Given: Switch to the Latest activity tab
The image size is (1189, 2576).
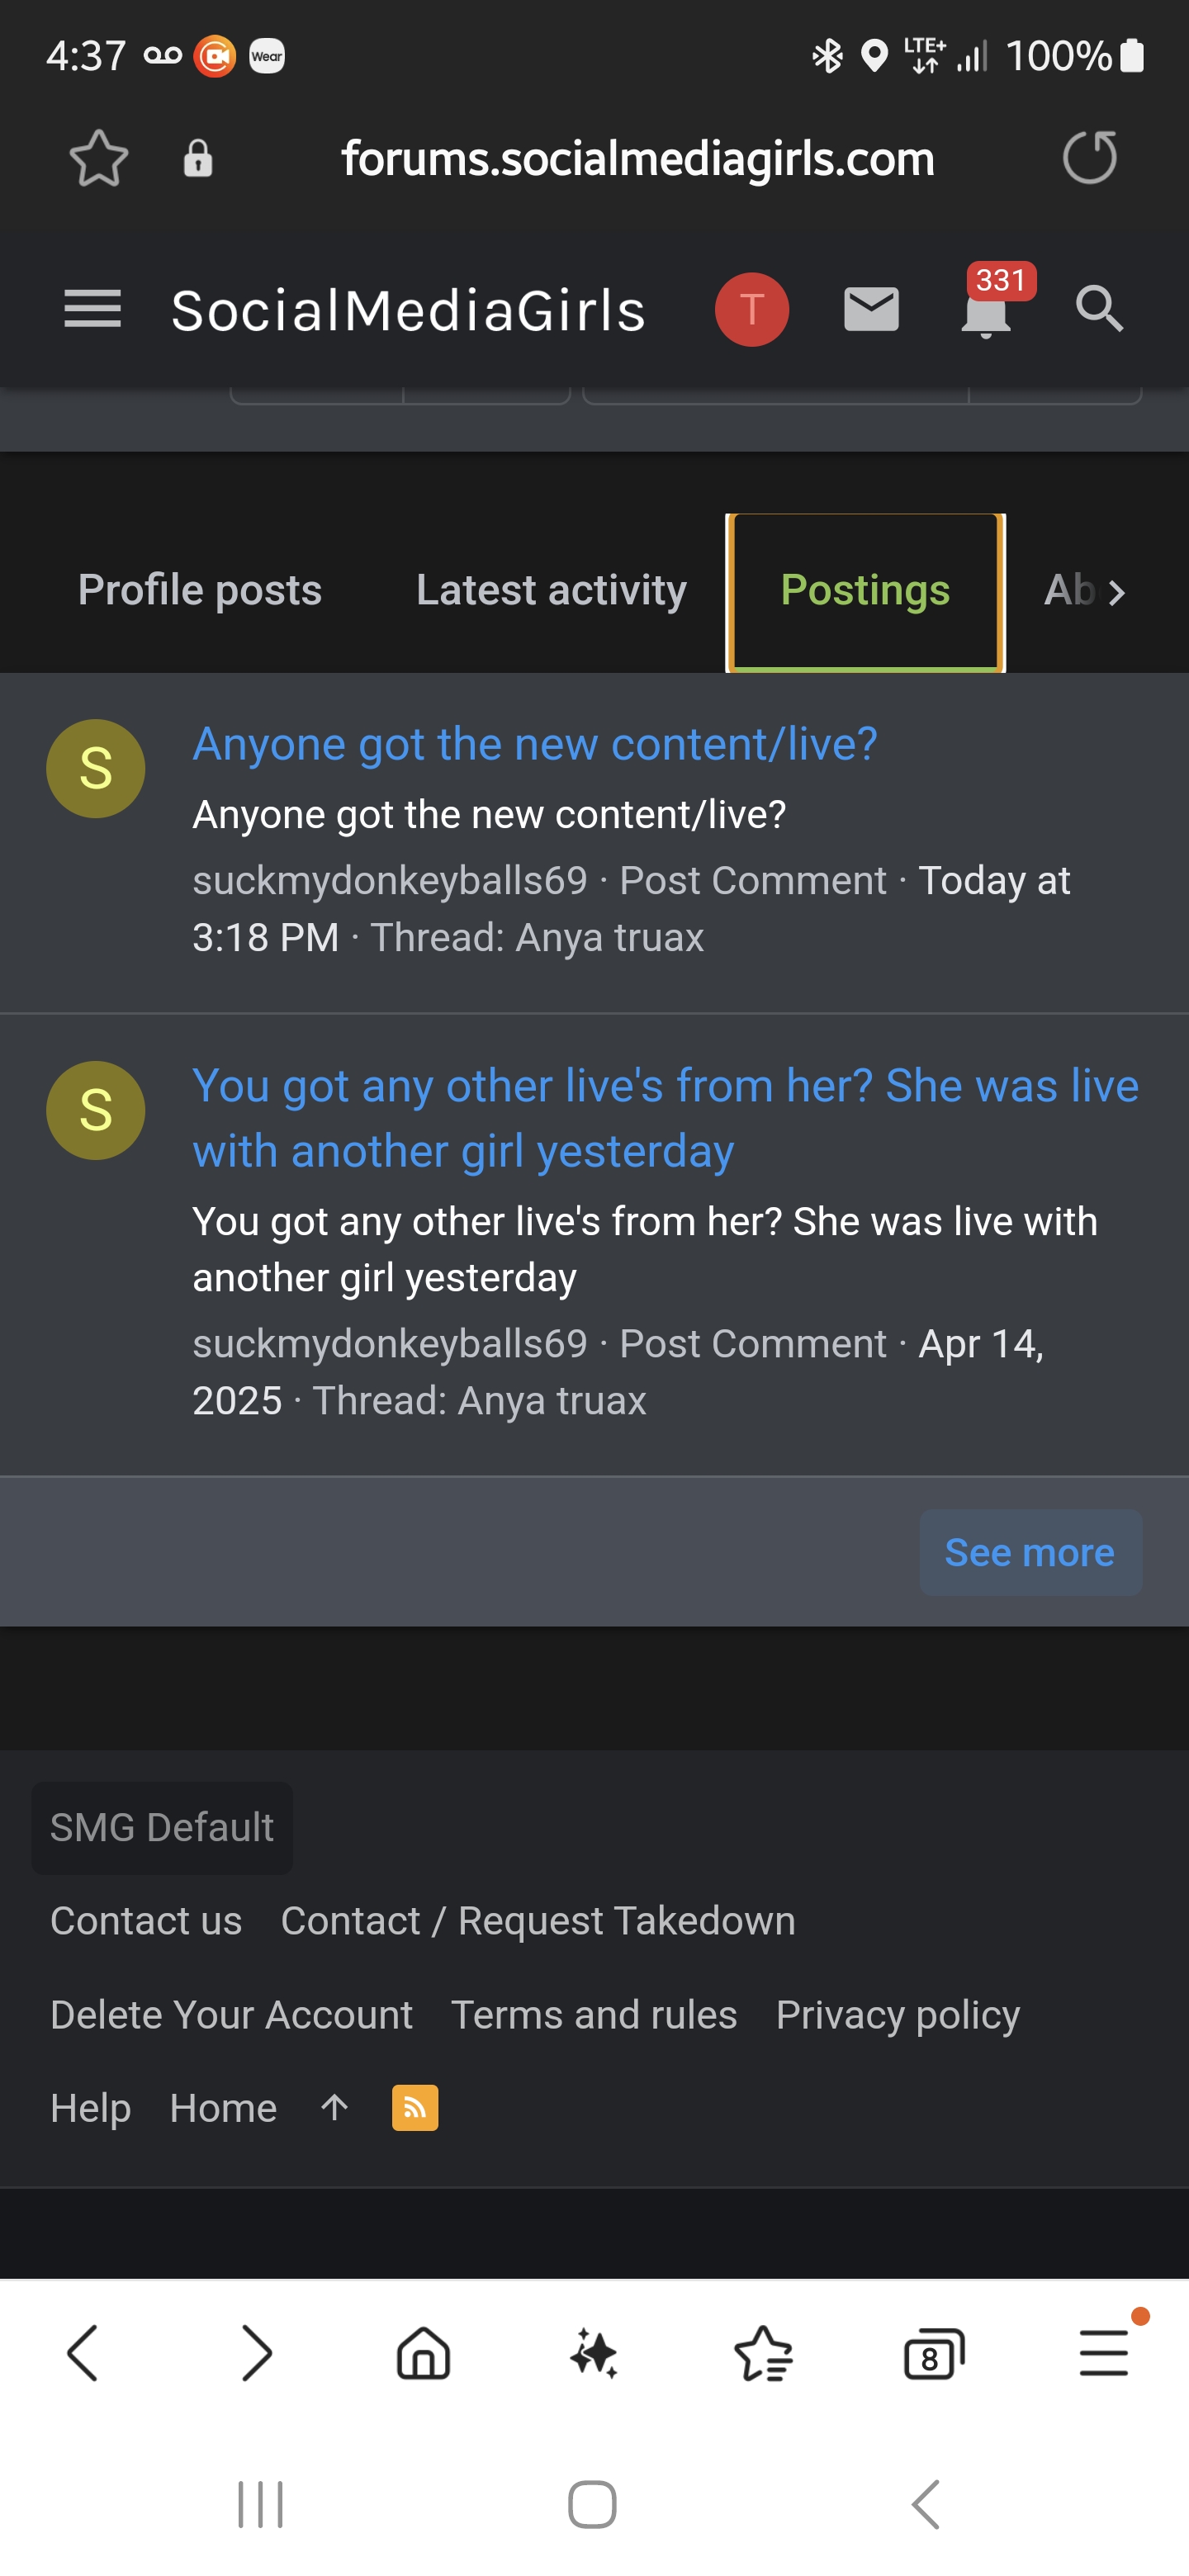Looking at the screenshot, I should pyautogui.click(x=551, y=590).
